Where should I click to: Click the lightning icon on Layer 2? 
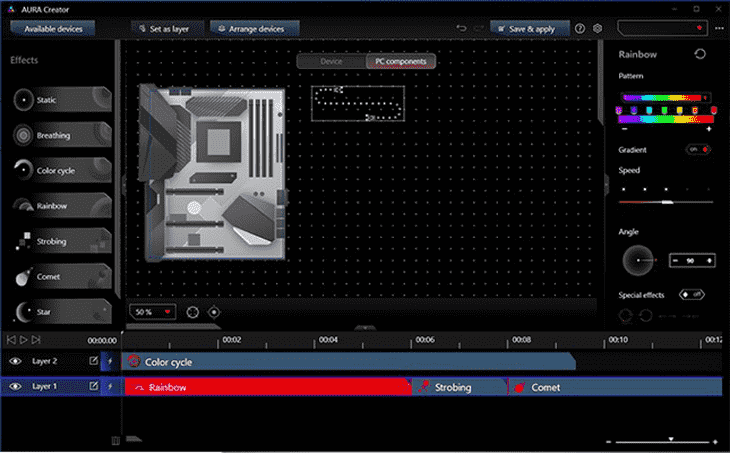(x=110, y=361)
